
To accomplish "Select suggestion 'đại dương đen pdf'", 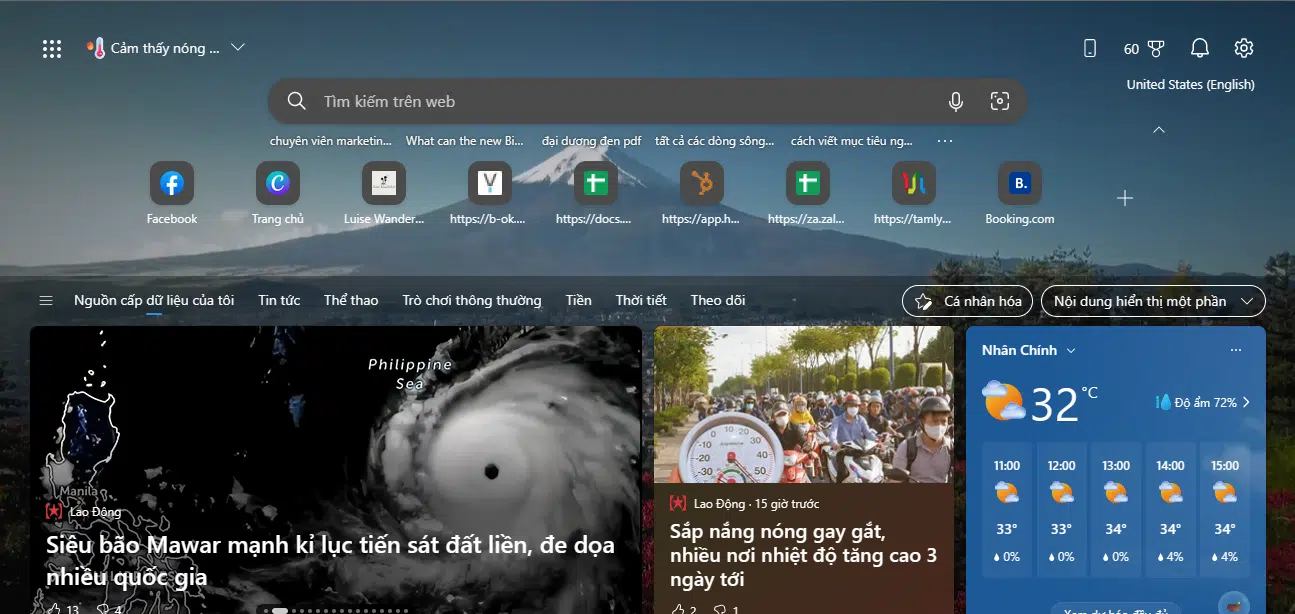I will [x=591, y=141].
